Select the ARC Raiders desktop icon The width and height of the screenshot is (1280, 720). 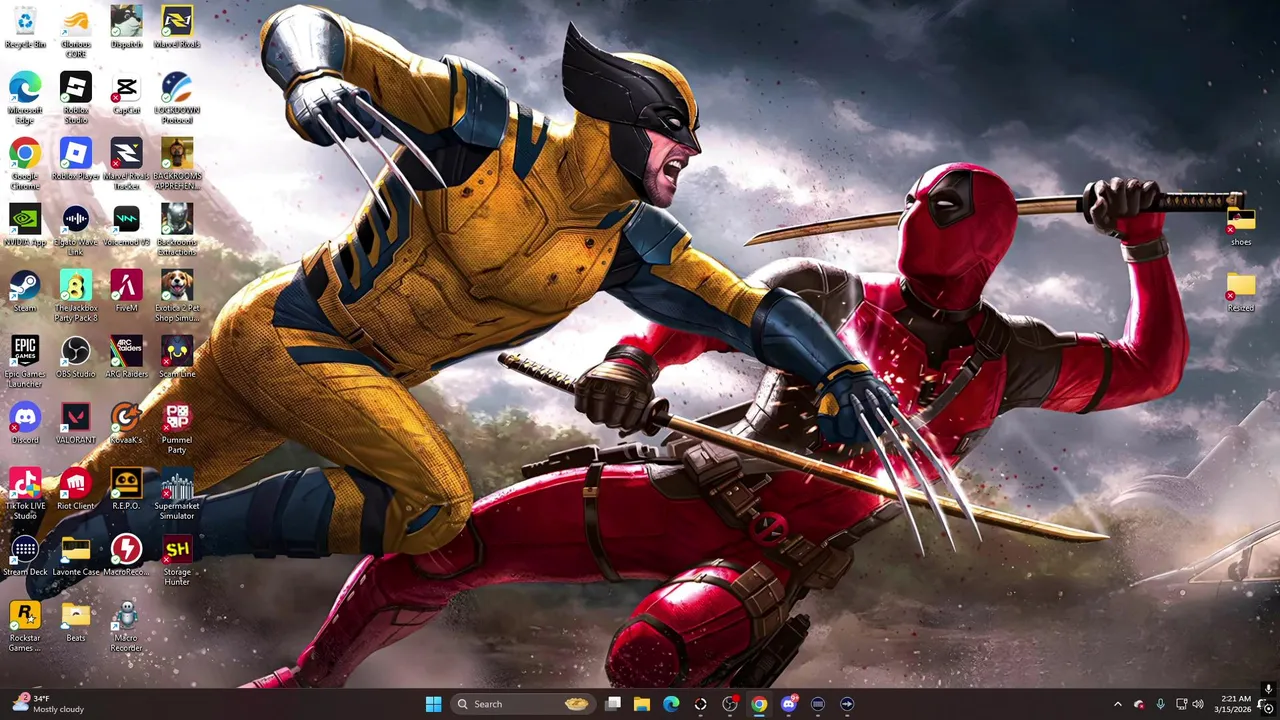click(126, 357)
